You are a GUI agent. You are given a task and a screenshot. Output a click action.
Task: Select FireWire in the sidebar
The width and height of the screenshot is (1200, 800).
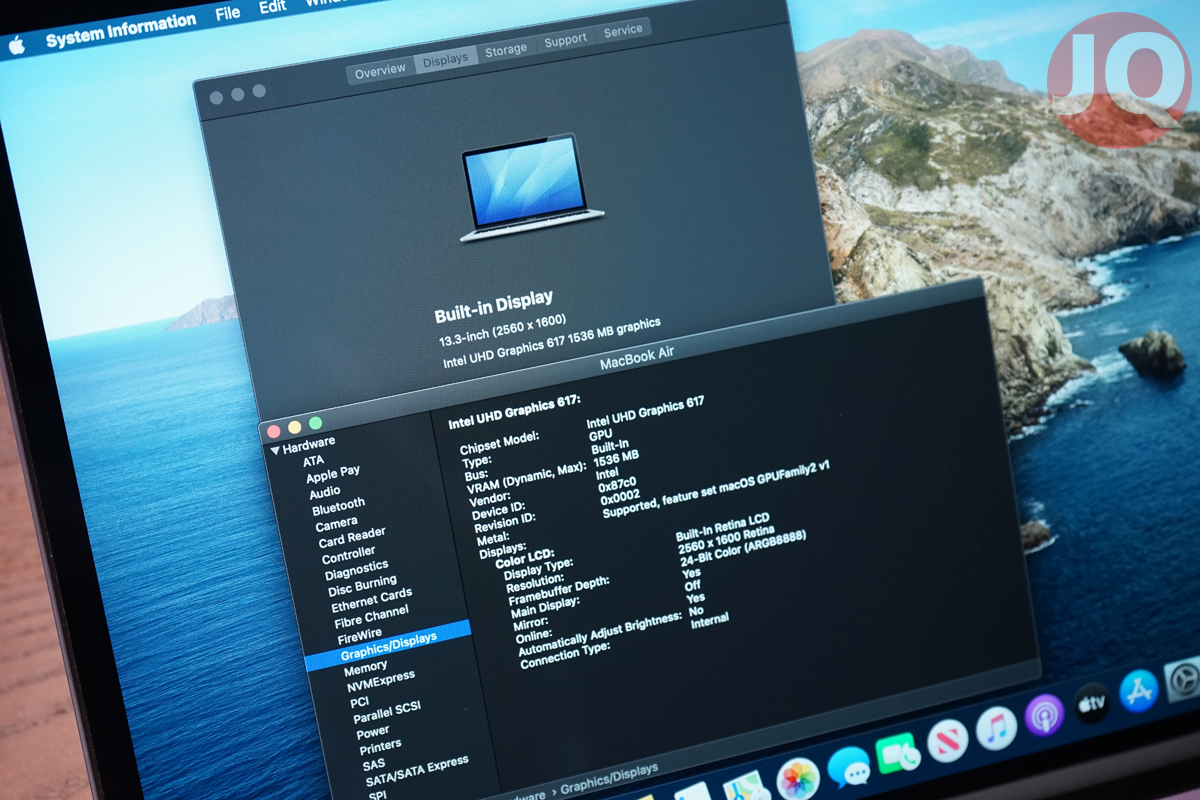(x=359, y=636)
